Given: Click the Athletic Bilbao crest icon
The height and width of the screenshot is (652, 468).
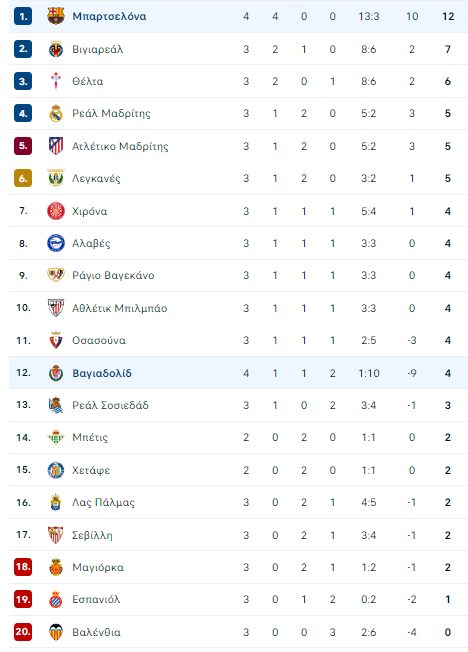Looking at the screenshot, I should (x=56, y=308).
